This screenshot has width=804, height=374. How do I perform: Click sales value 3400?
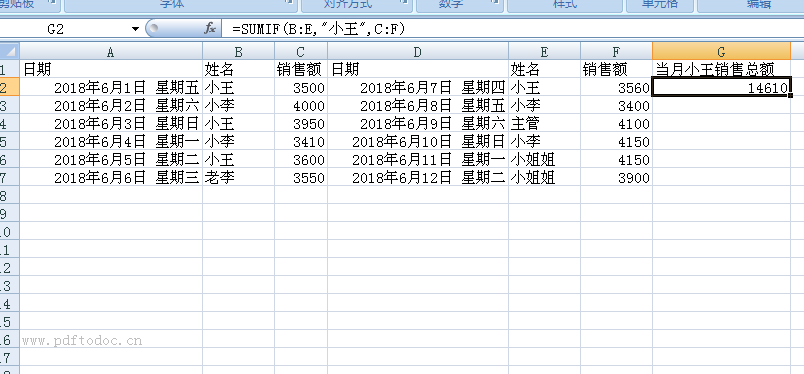[616, 106]
